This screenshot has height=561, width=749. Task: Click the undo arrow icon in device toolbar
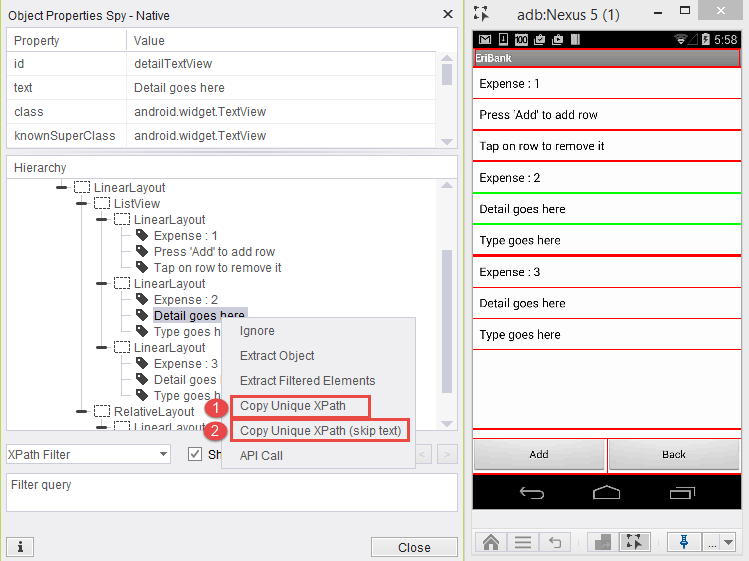(x=553, y=542)
